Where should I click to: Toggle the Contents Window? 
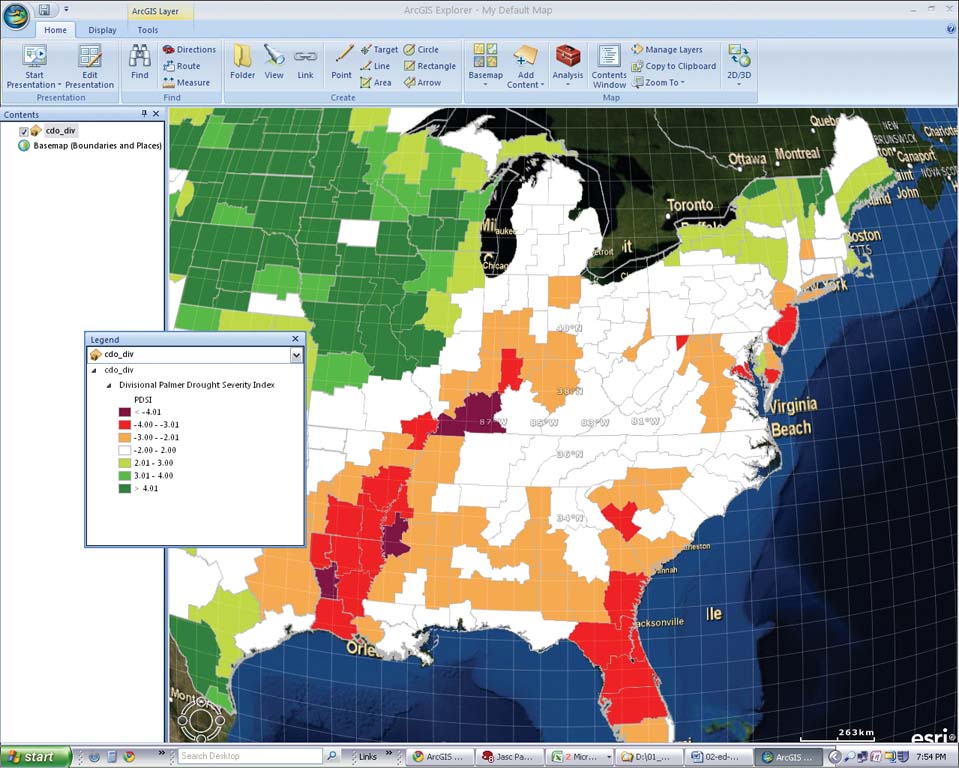pyautogui.click(x=609, y=67)
